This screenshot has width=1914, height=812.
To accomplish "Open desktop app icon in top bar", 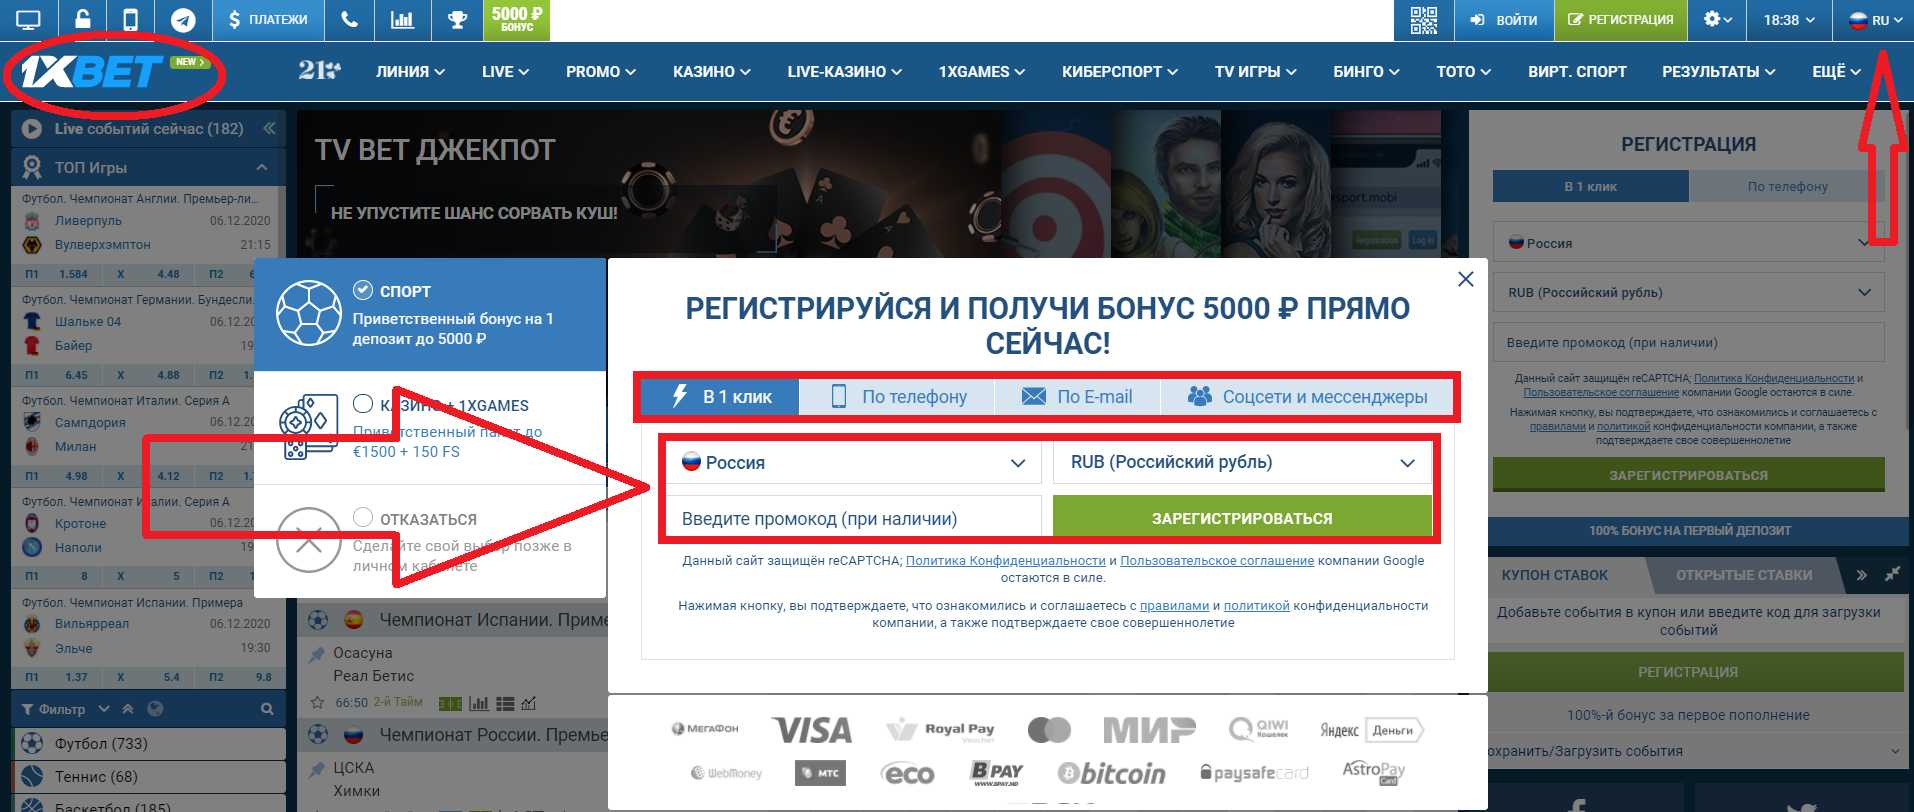I will 29,20.
